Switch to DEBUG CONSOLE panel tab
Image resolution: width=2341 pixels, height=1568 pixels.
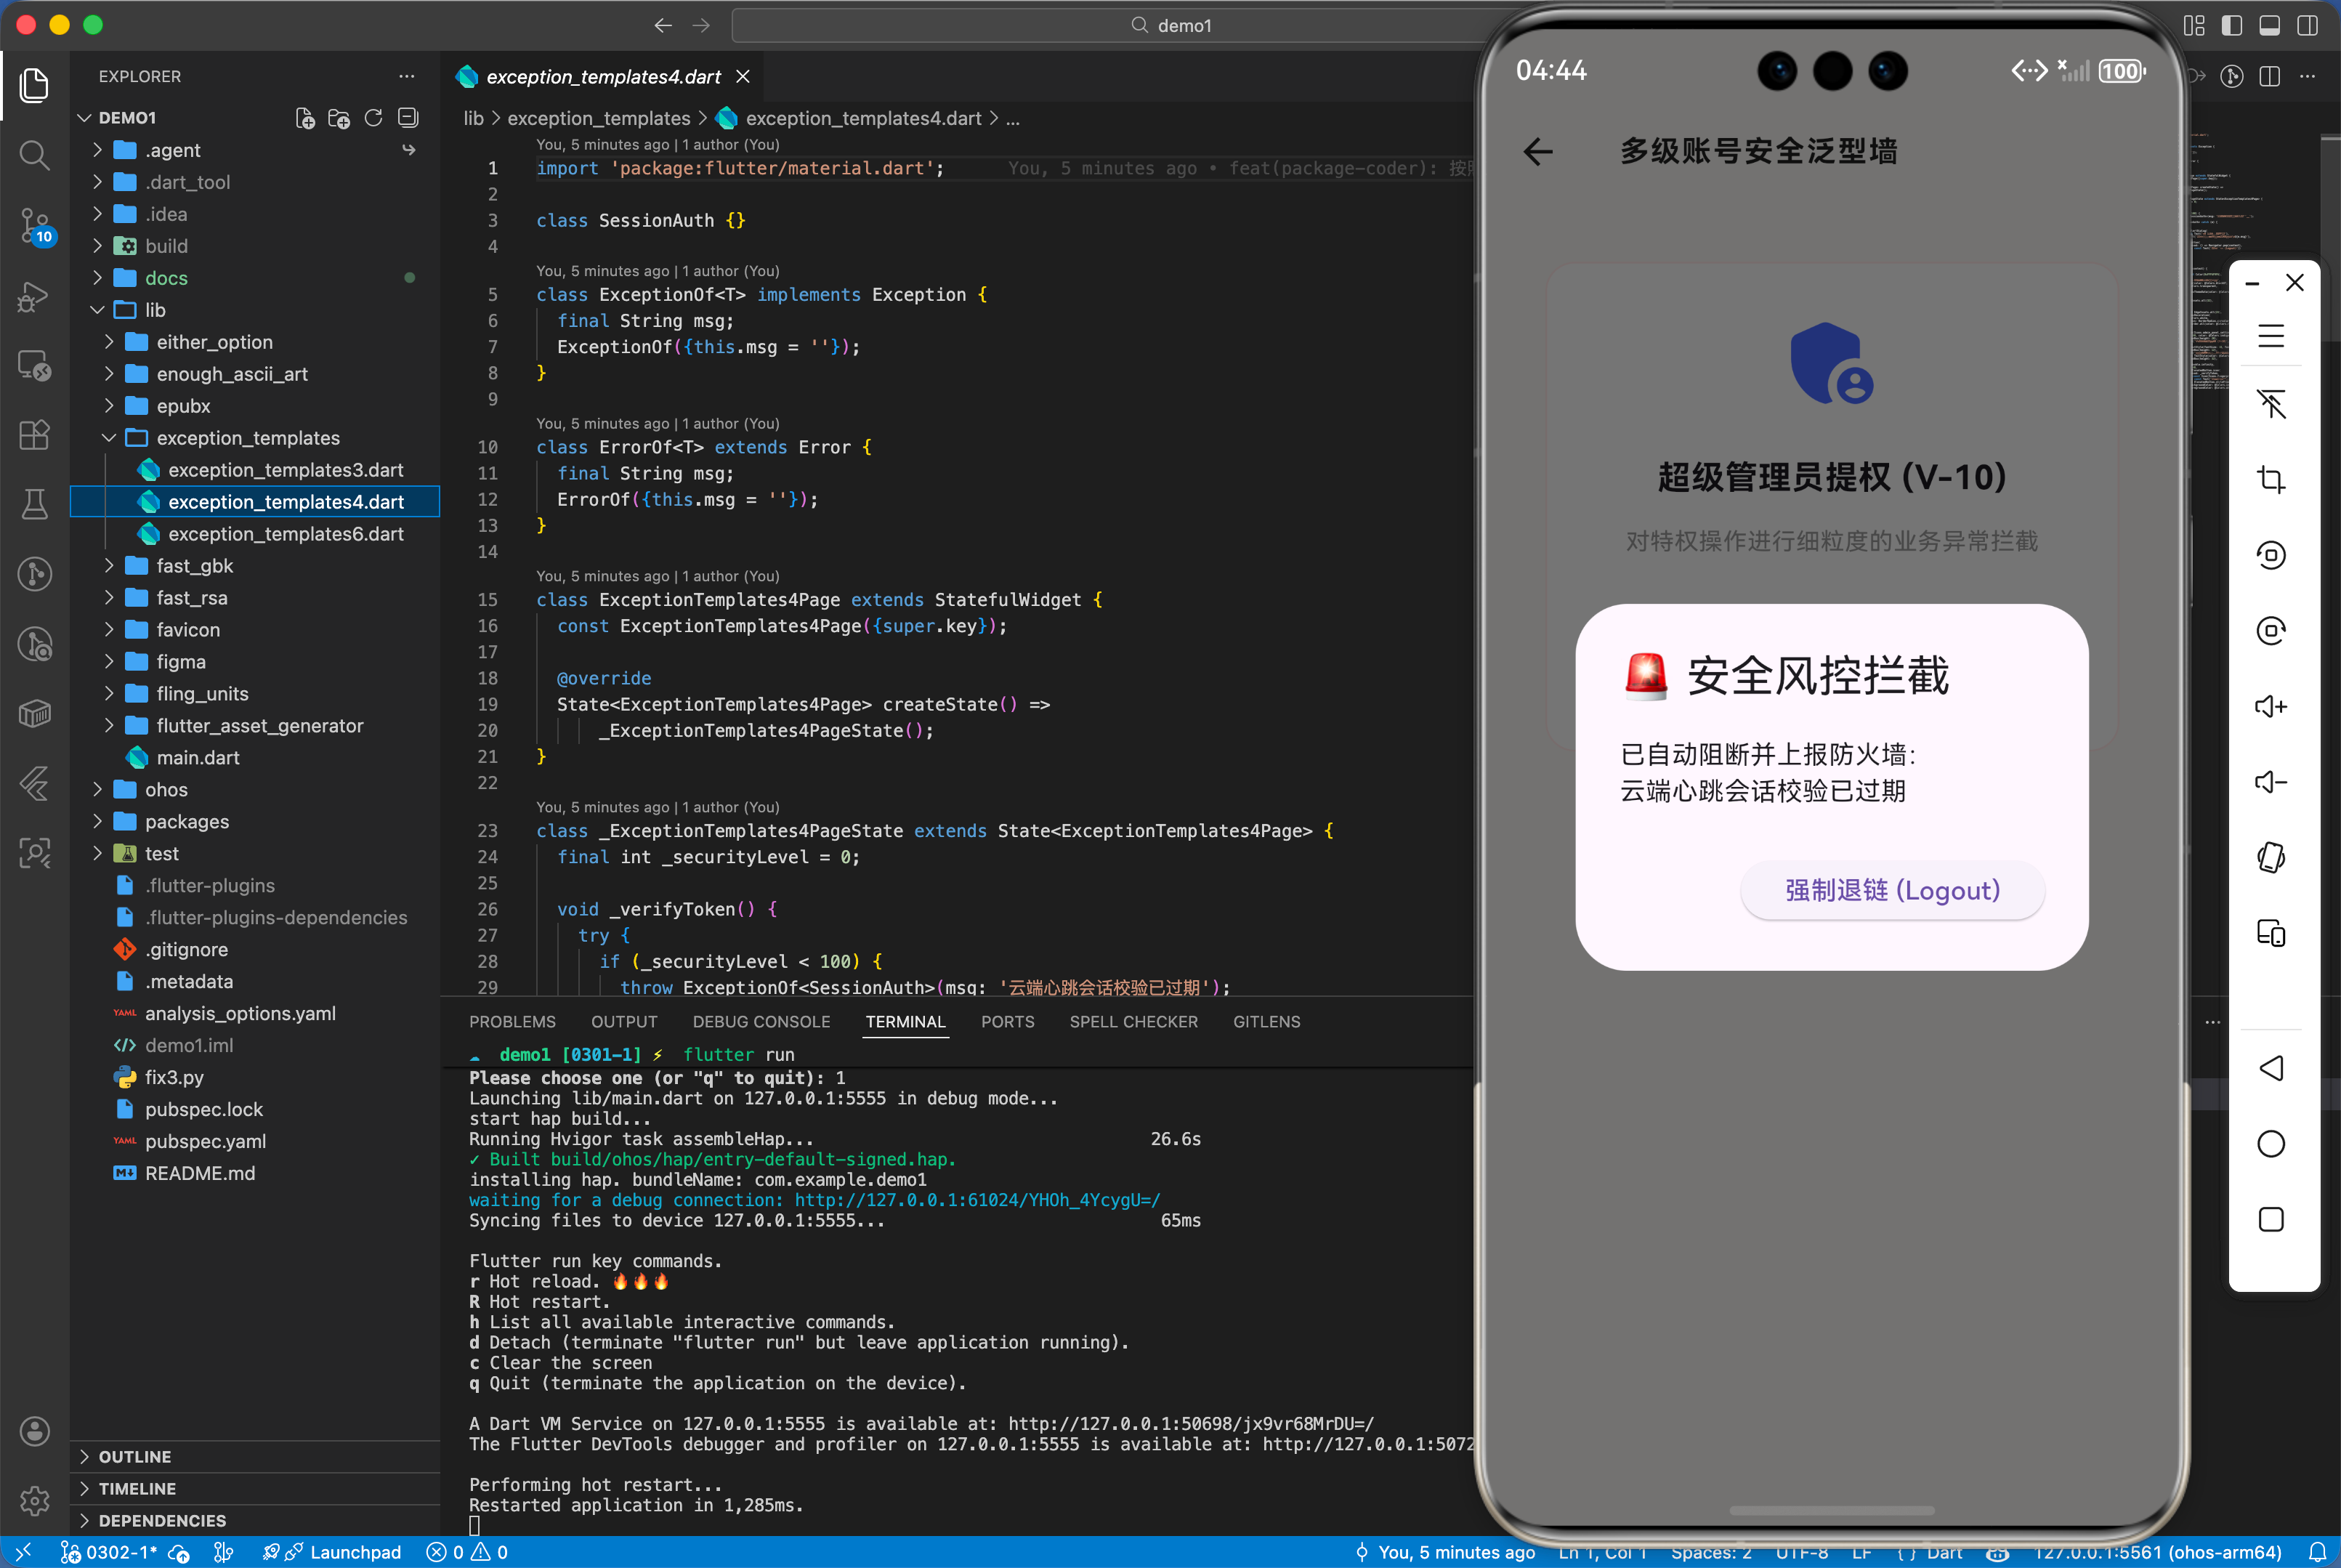(x=761, y=1022)
